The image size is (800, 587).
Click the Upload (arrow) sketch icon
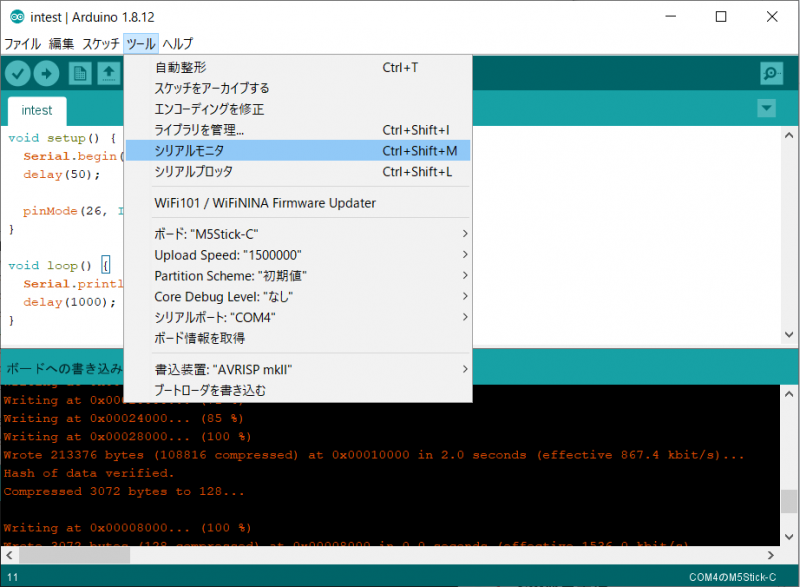pos(47,73)
